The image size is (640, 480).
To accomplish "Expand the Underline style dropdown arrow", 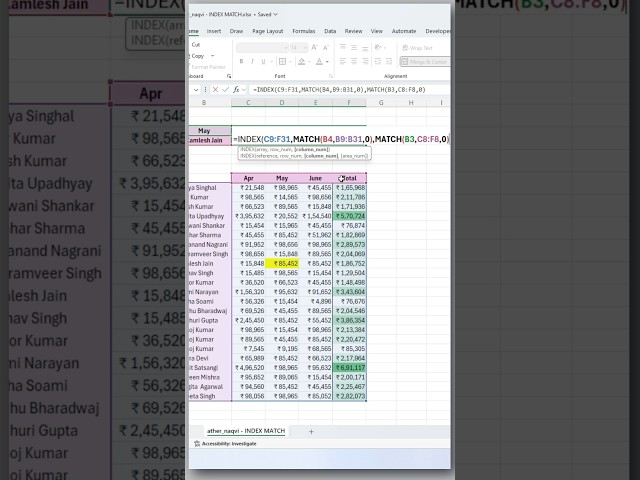I will 271,62.
